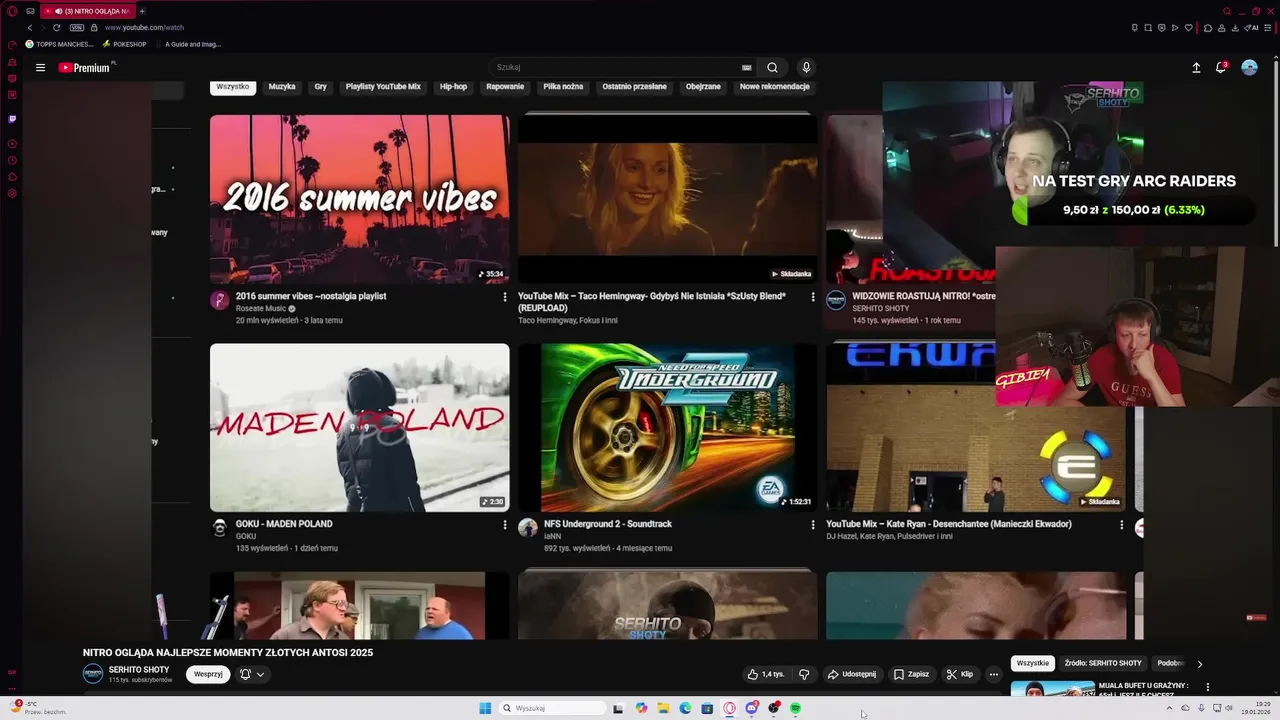Start voice search with microphone icon
The height and width of the screenshot is (720, 1280).
point(806,68)
